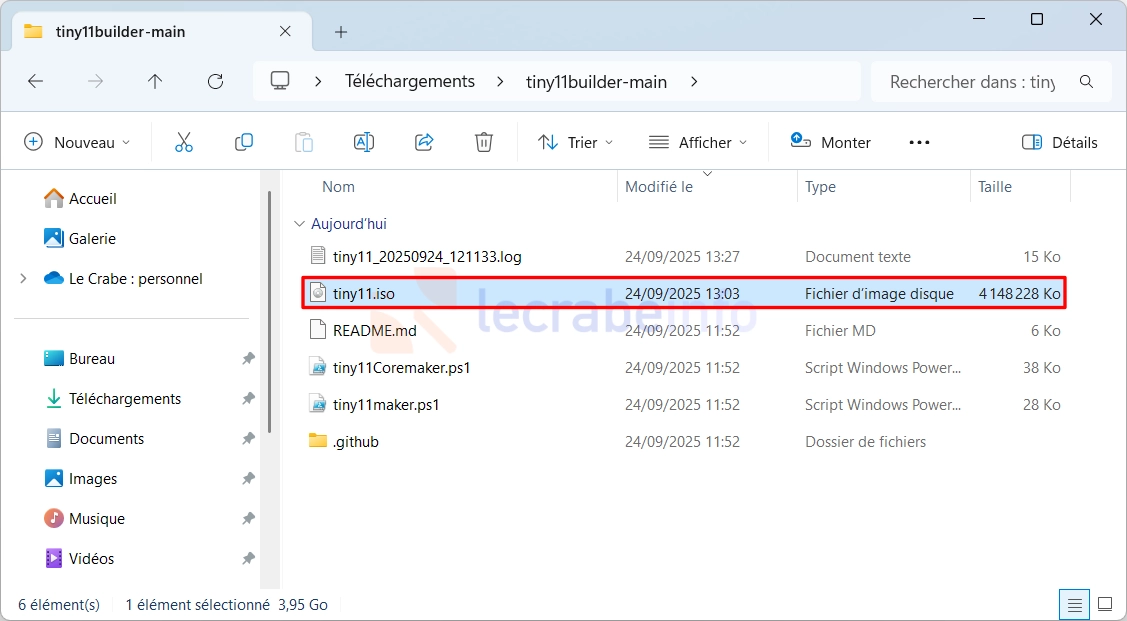Click the Share icon

pos(424,142)
